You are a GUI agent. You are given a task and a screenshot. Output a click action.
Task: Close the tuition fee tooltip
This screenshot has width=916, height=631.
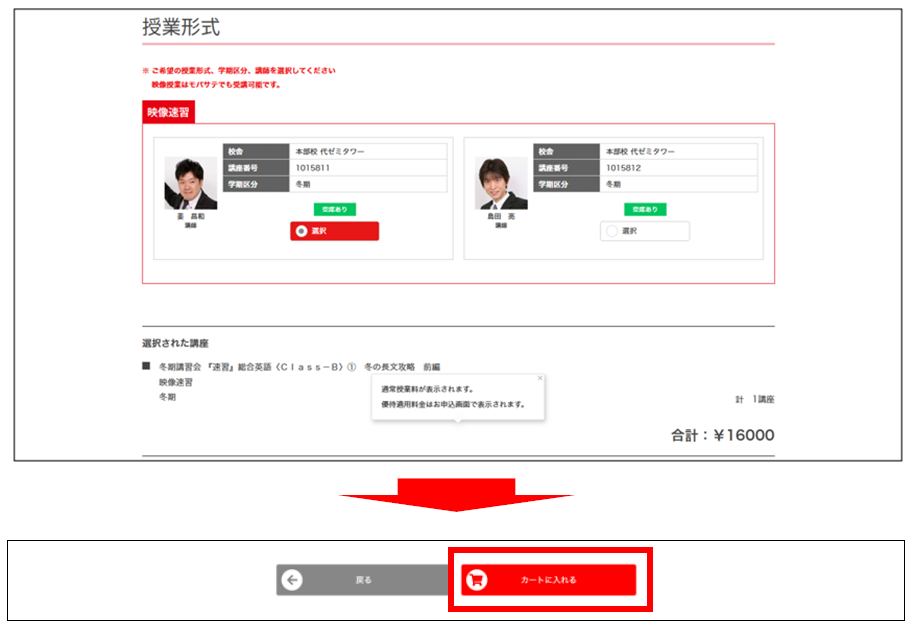[x=540, y=378]
